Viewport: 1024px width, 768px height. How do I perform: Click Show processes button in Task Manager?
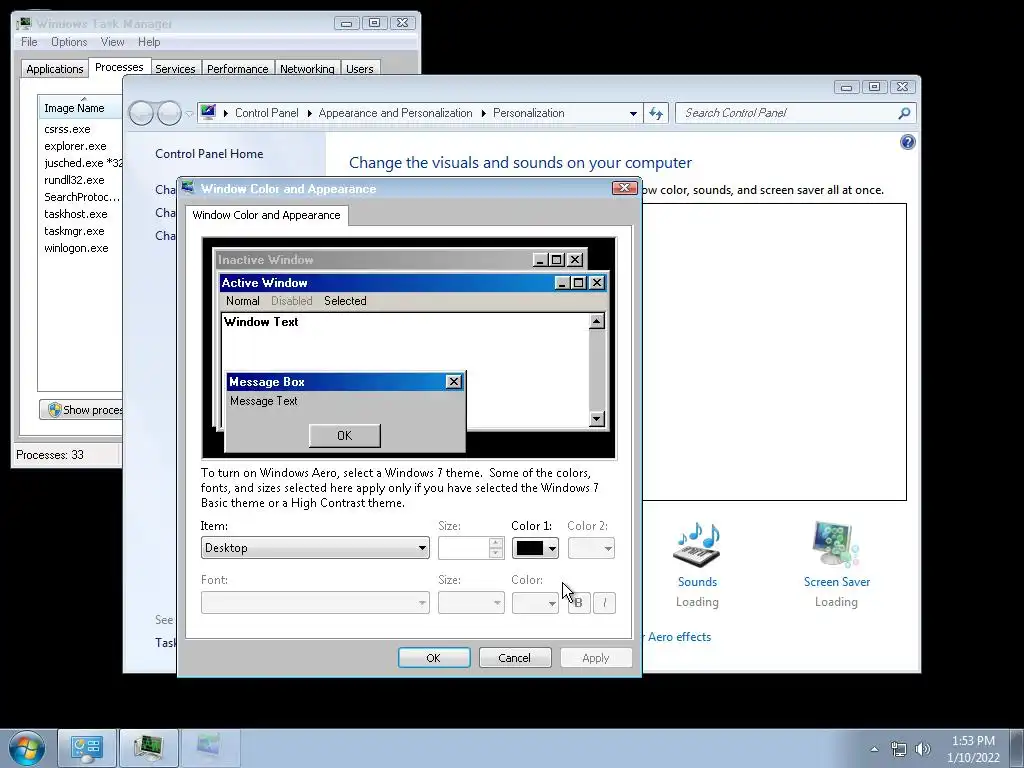click(x=81, y=409)
